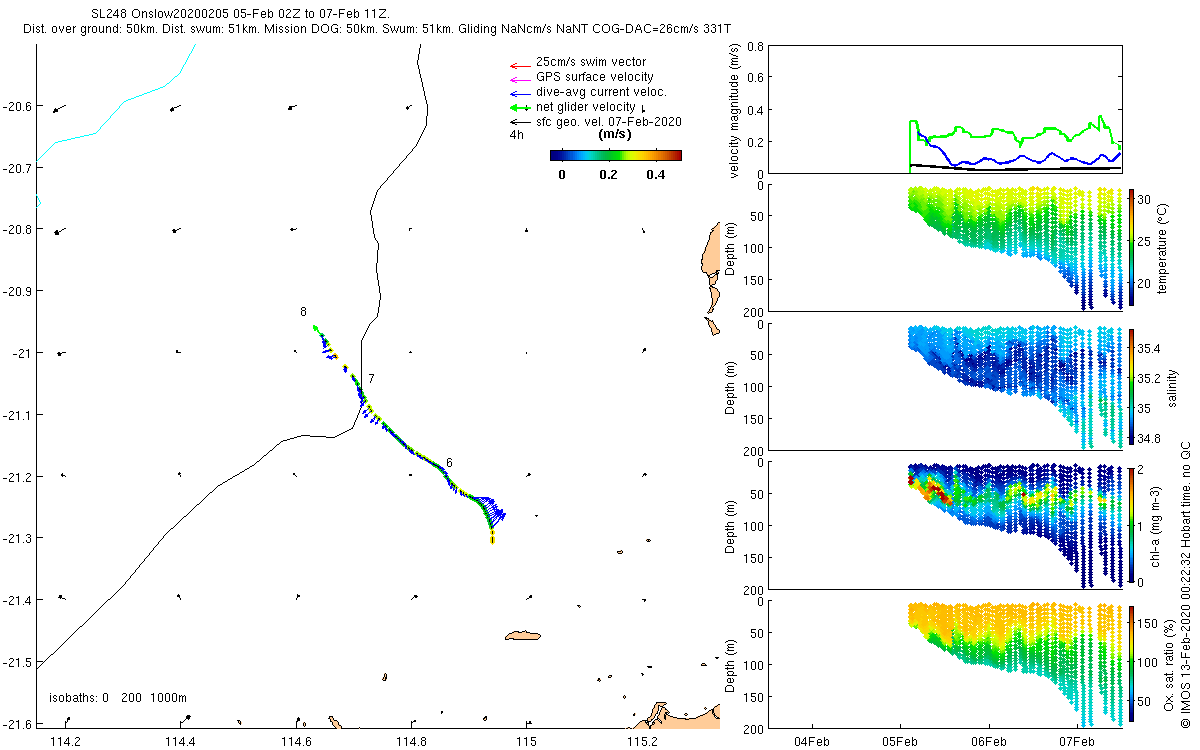Click the '114.2' longitude tick label
This screenshot has width=1200, height=750.
click(x=65, y=741)
